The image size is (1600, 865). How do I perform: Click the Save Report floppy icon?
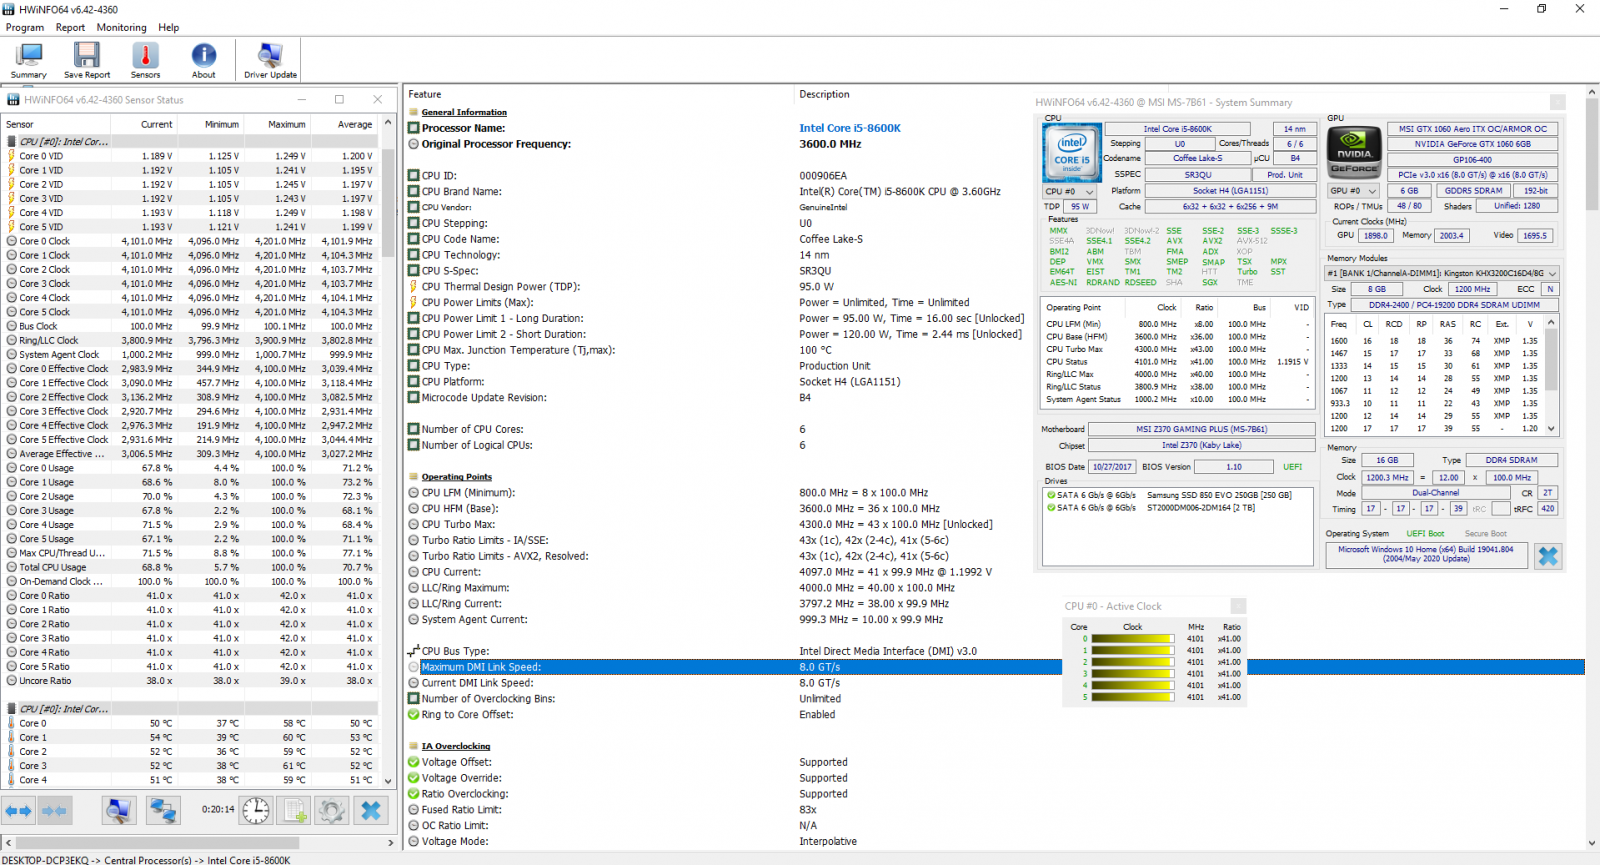(x=87, y=61)
